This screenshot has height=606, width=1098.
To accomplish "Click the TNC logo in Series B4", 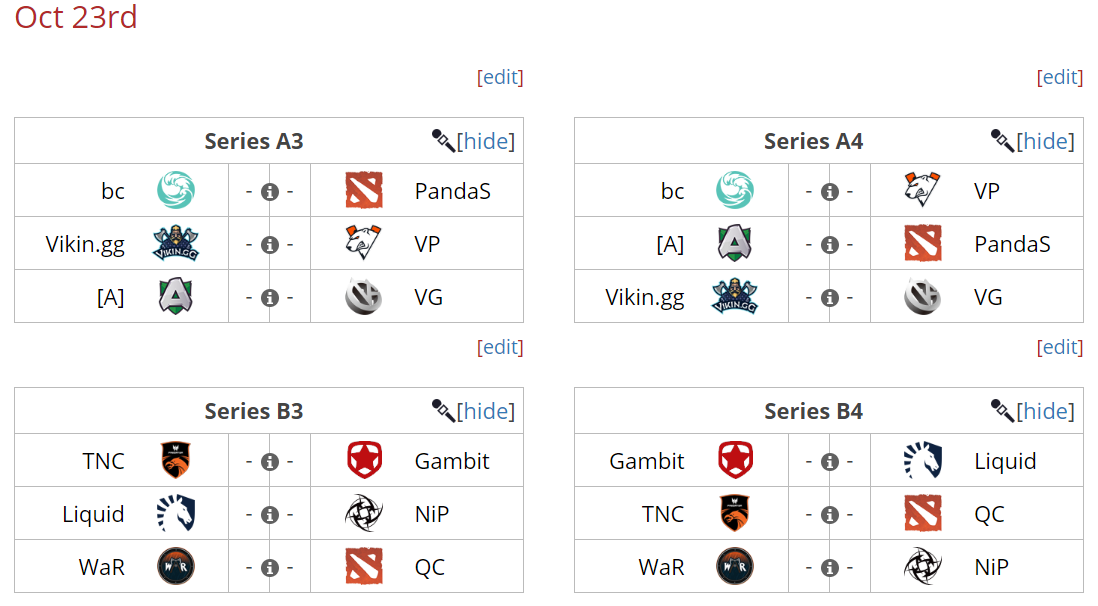I will [x=735, y=514].
